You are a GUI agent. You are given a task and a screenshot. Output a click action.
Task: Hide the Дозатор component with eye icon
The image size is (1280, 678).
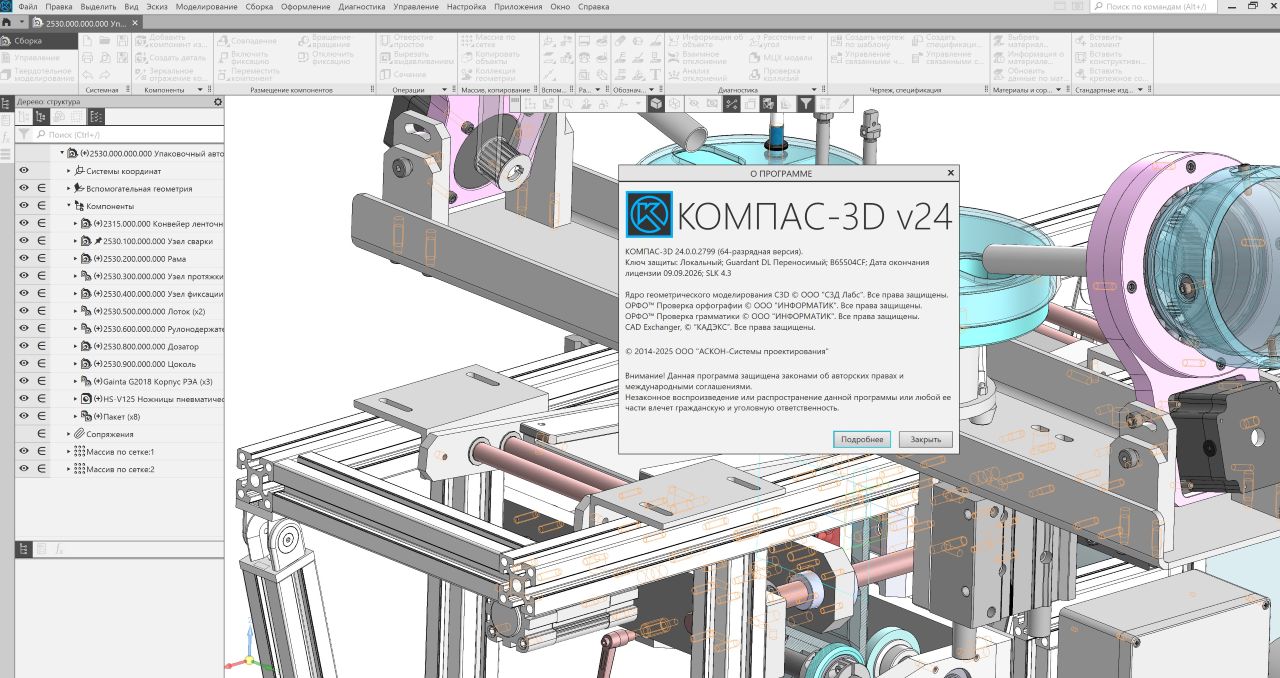click(x=24, y=346)
